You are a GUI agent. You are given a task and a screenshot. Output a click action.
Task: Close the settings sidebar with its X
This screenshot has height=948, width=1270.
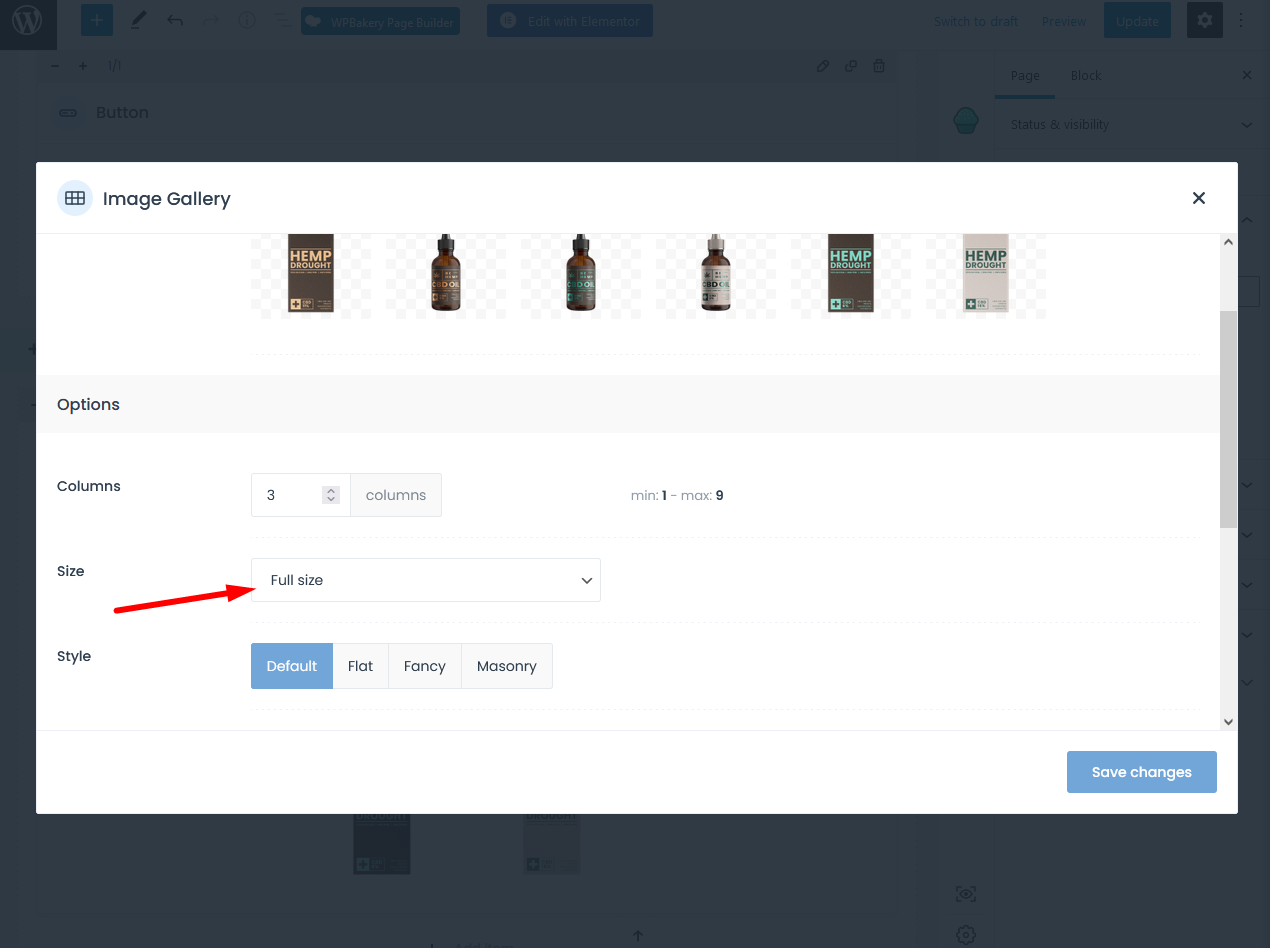[1246, 75]
